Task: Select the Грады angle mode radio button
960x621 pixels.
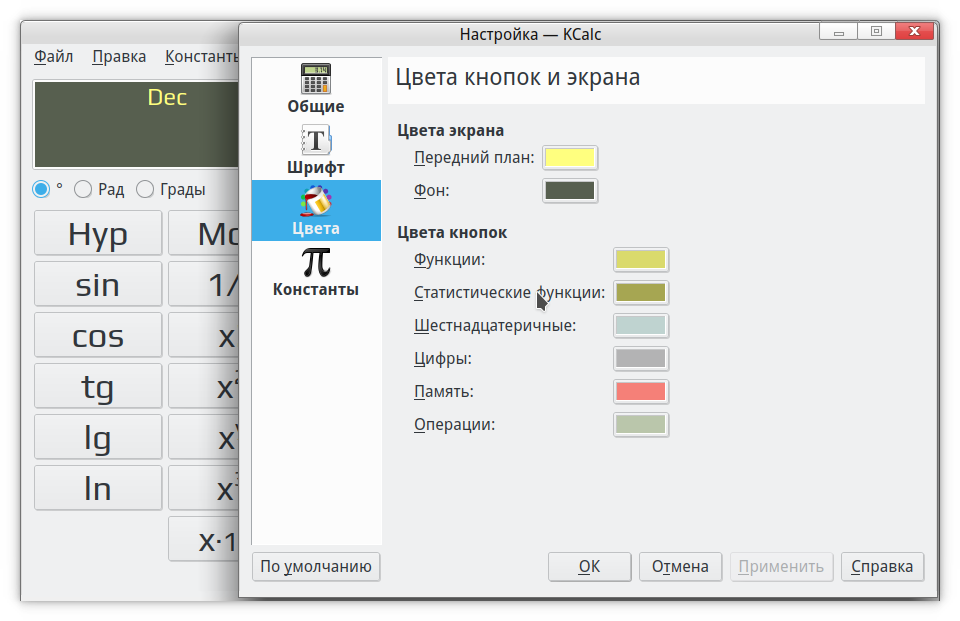Action: (x=144, y=189)
